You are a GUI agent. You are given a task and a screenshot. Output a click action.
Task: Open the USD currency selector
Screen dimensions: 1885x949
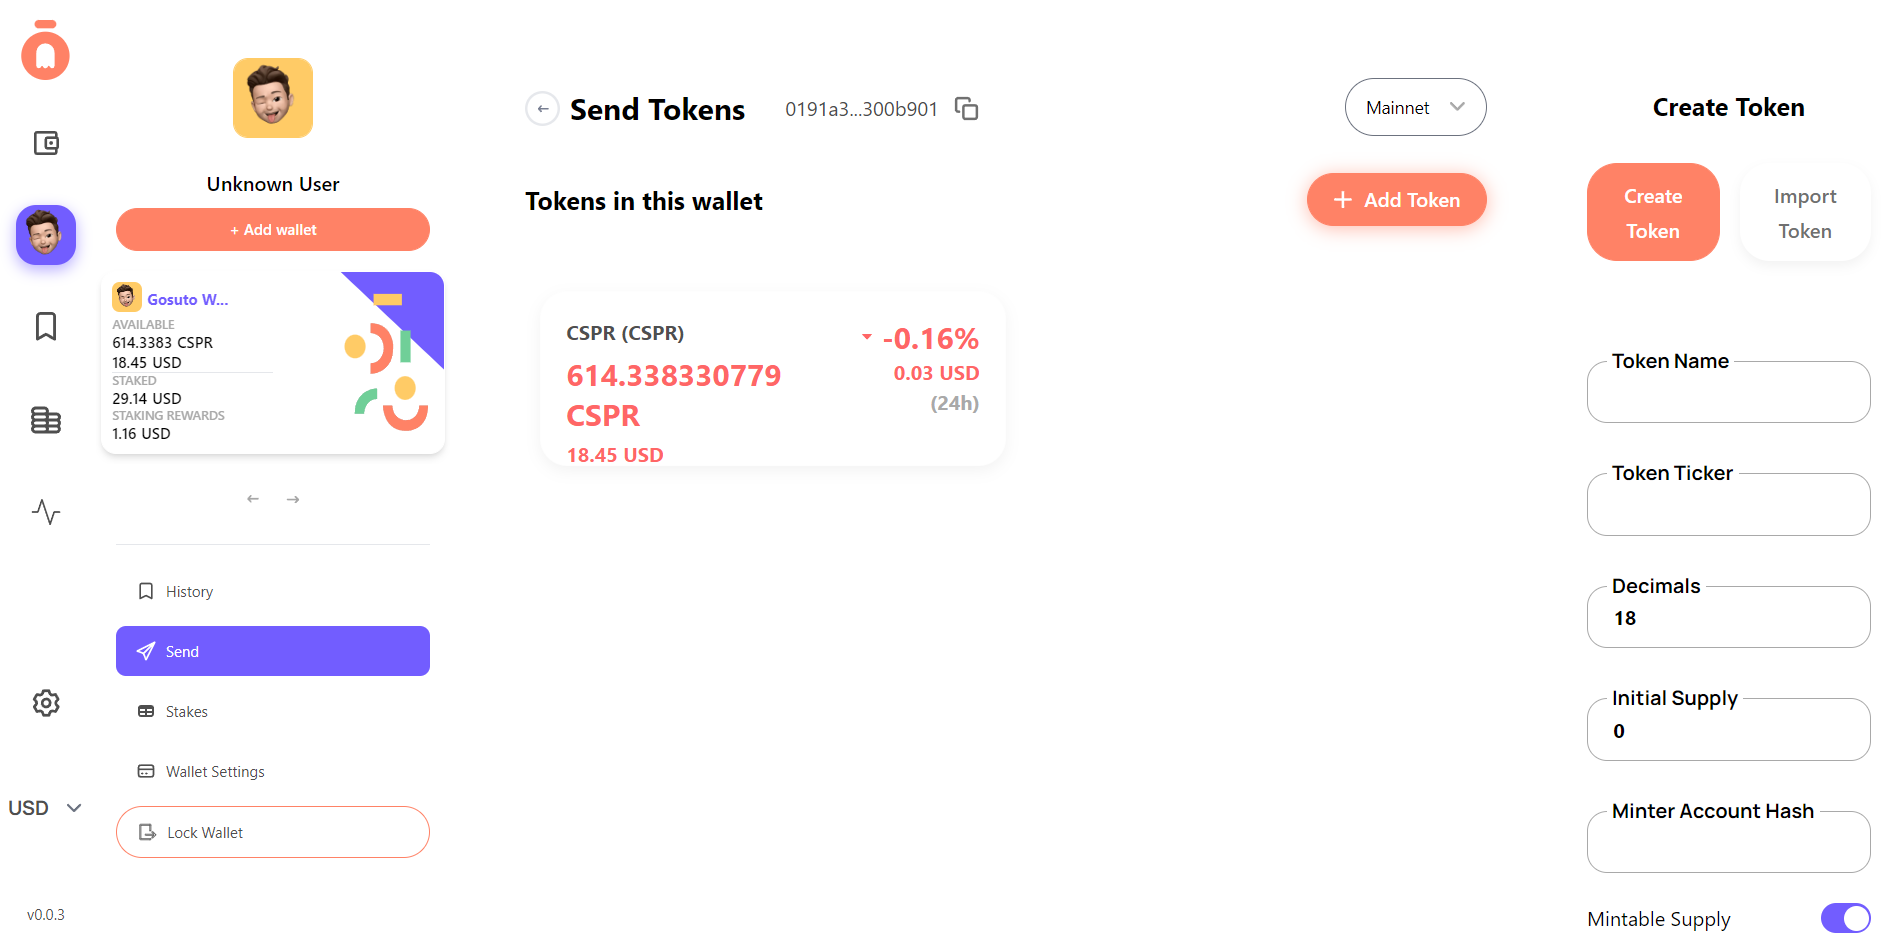click(45, 808)
